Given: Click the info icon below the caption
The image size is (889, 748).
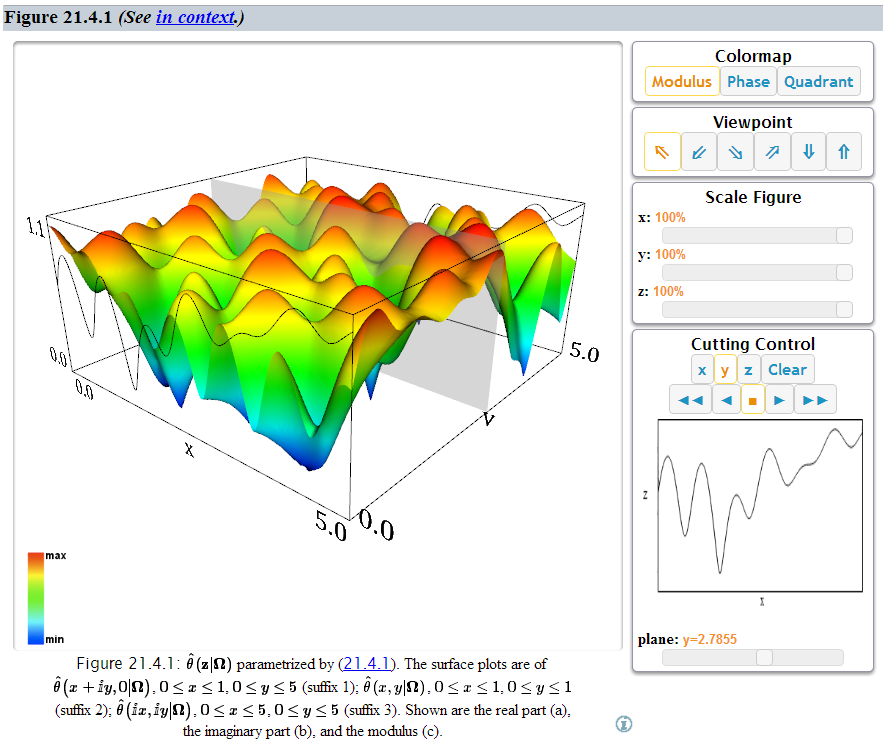Looking at the screenshot, I should (x=625, y=723).
